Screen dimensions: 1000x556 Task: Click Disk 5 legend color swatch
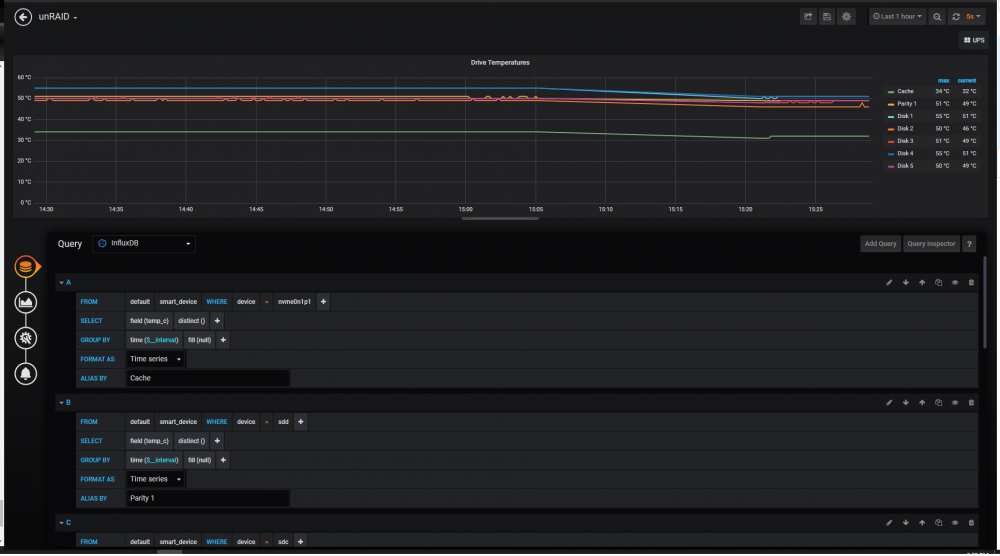pyautogui.click(x=891, y=166)
